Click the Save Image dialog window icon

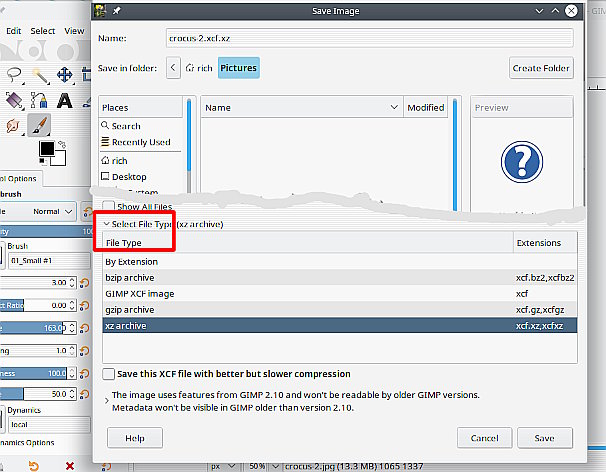100,11
